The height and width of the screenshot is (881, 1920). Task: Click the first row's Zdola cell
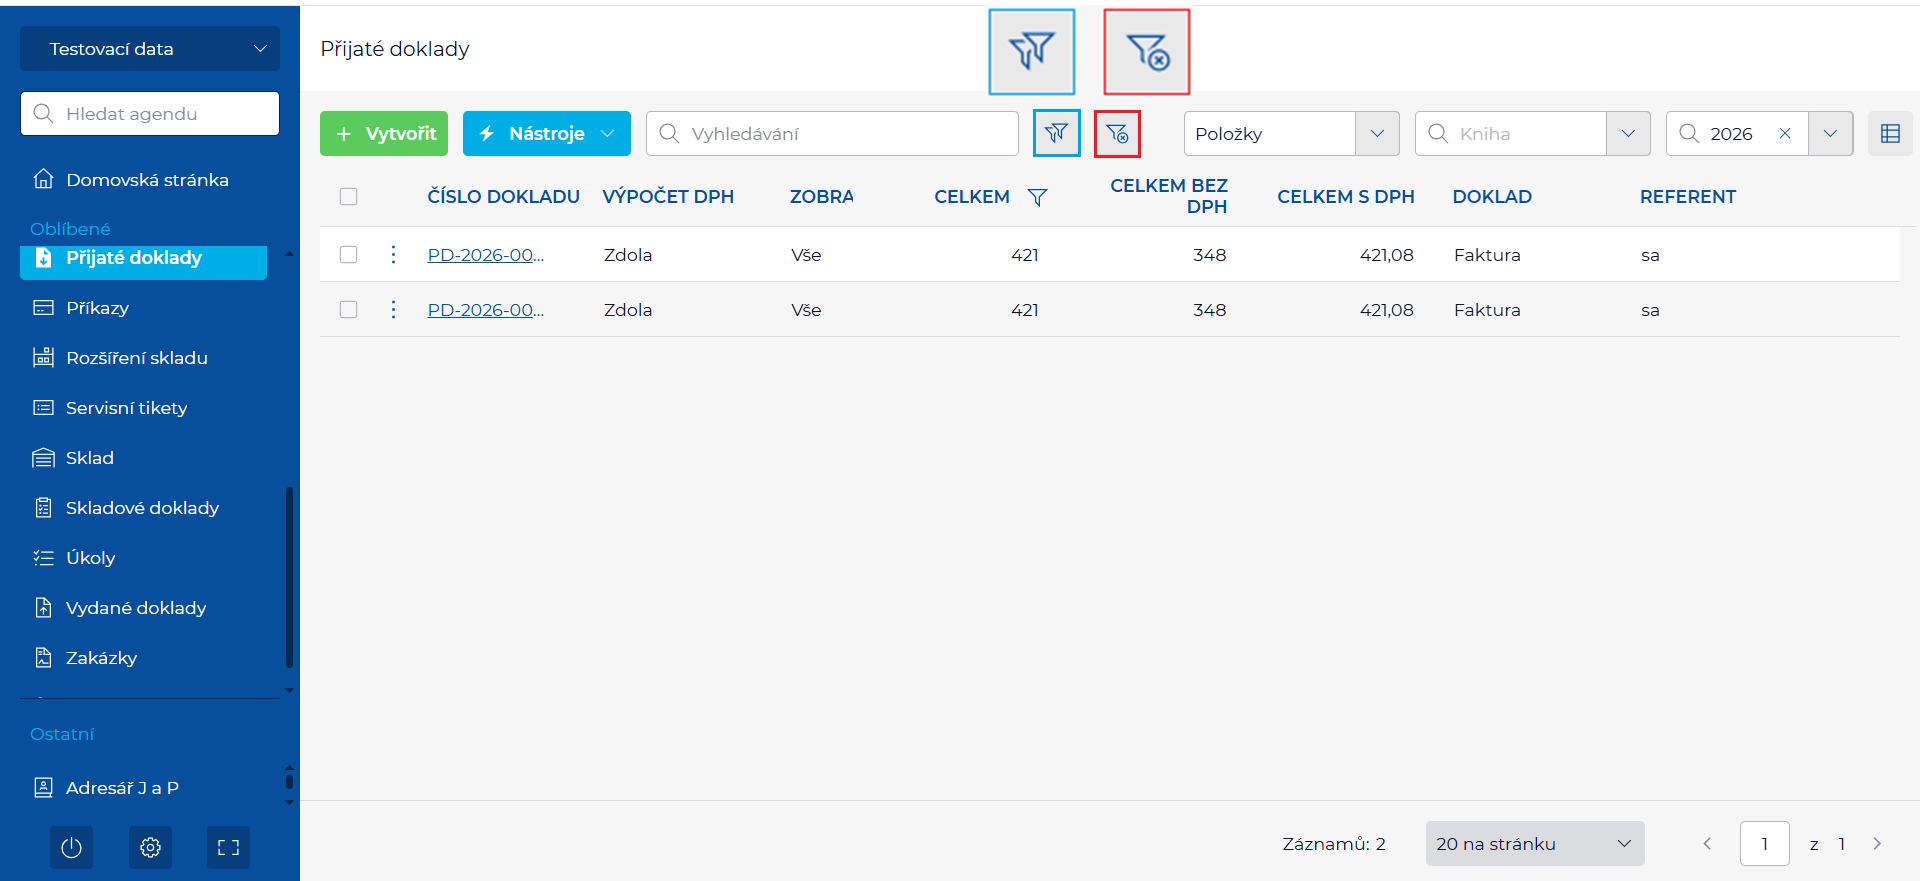(x=628, y=255)
